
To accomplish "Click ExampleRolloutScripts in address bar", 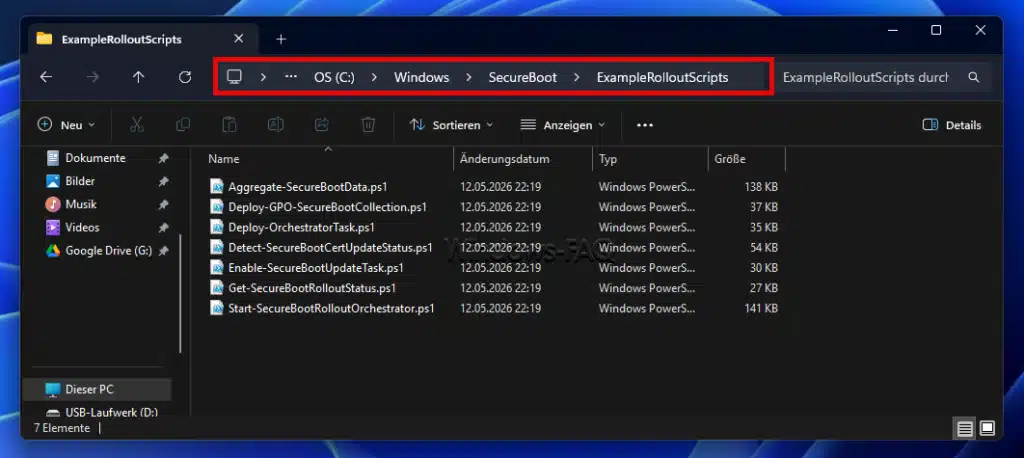I will [662, 77].
